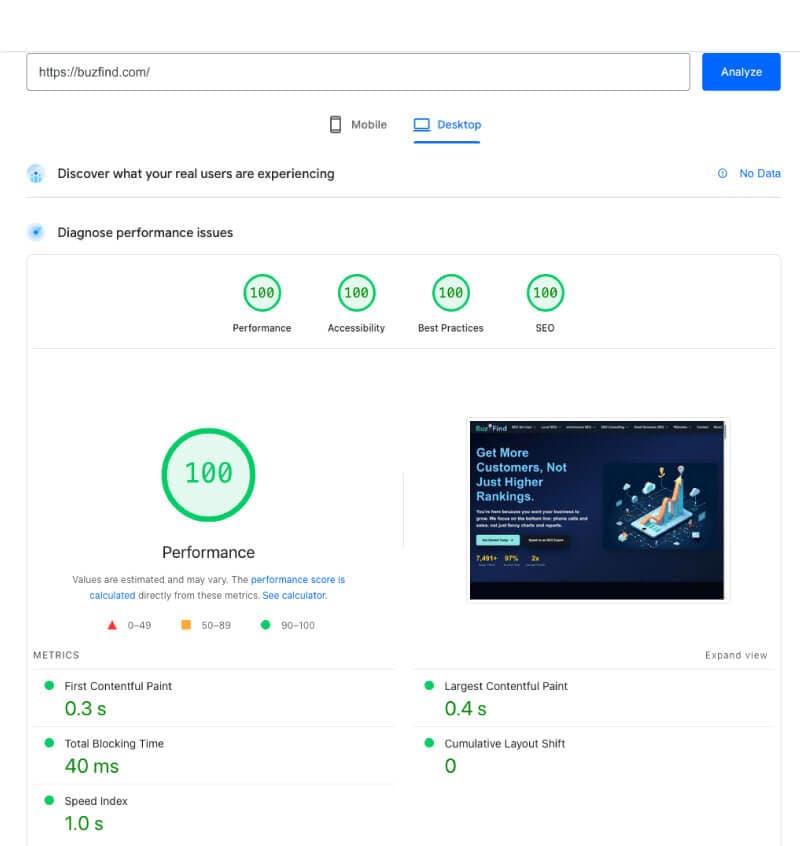The height and width of the screenshot is (846, 800).
Task: Click the green dot beside Total Blocking Time
Action: coord(49,742)
